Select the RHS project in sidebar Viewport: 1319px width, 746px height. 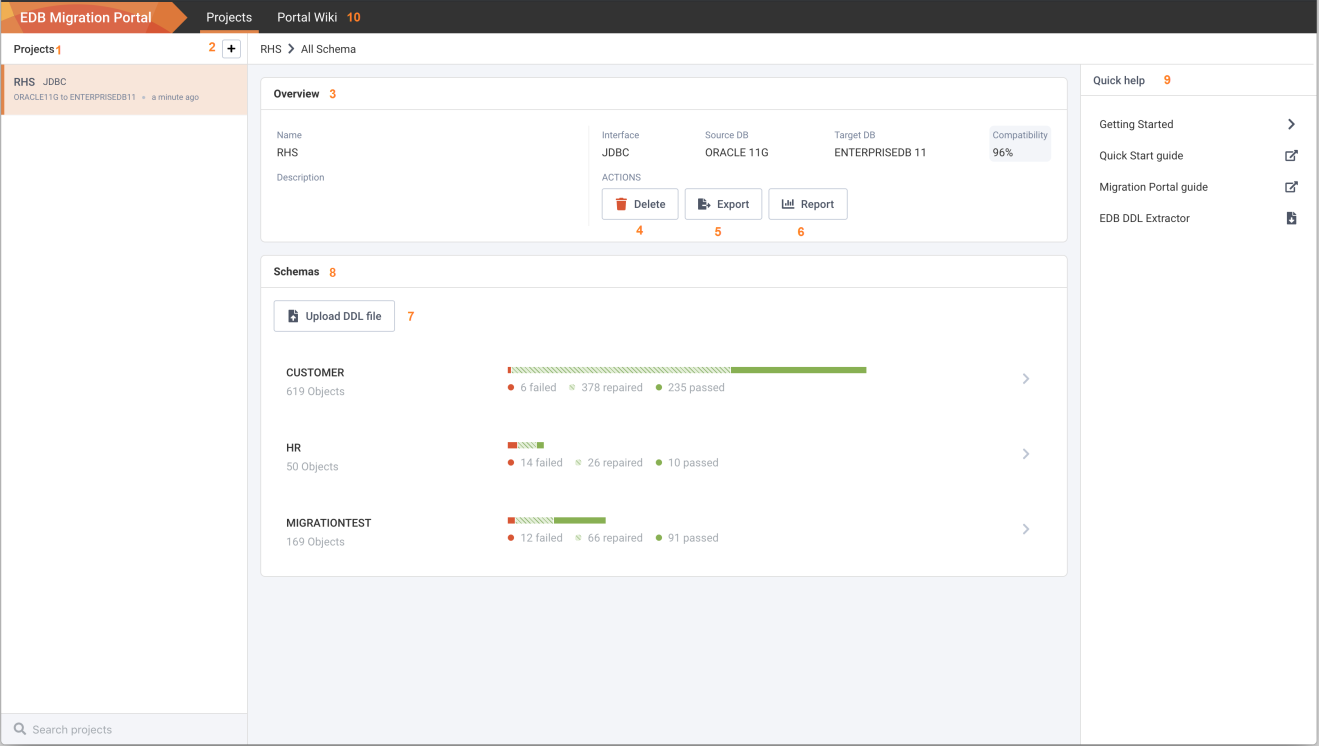tap(125, 90)
